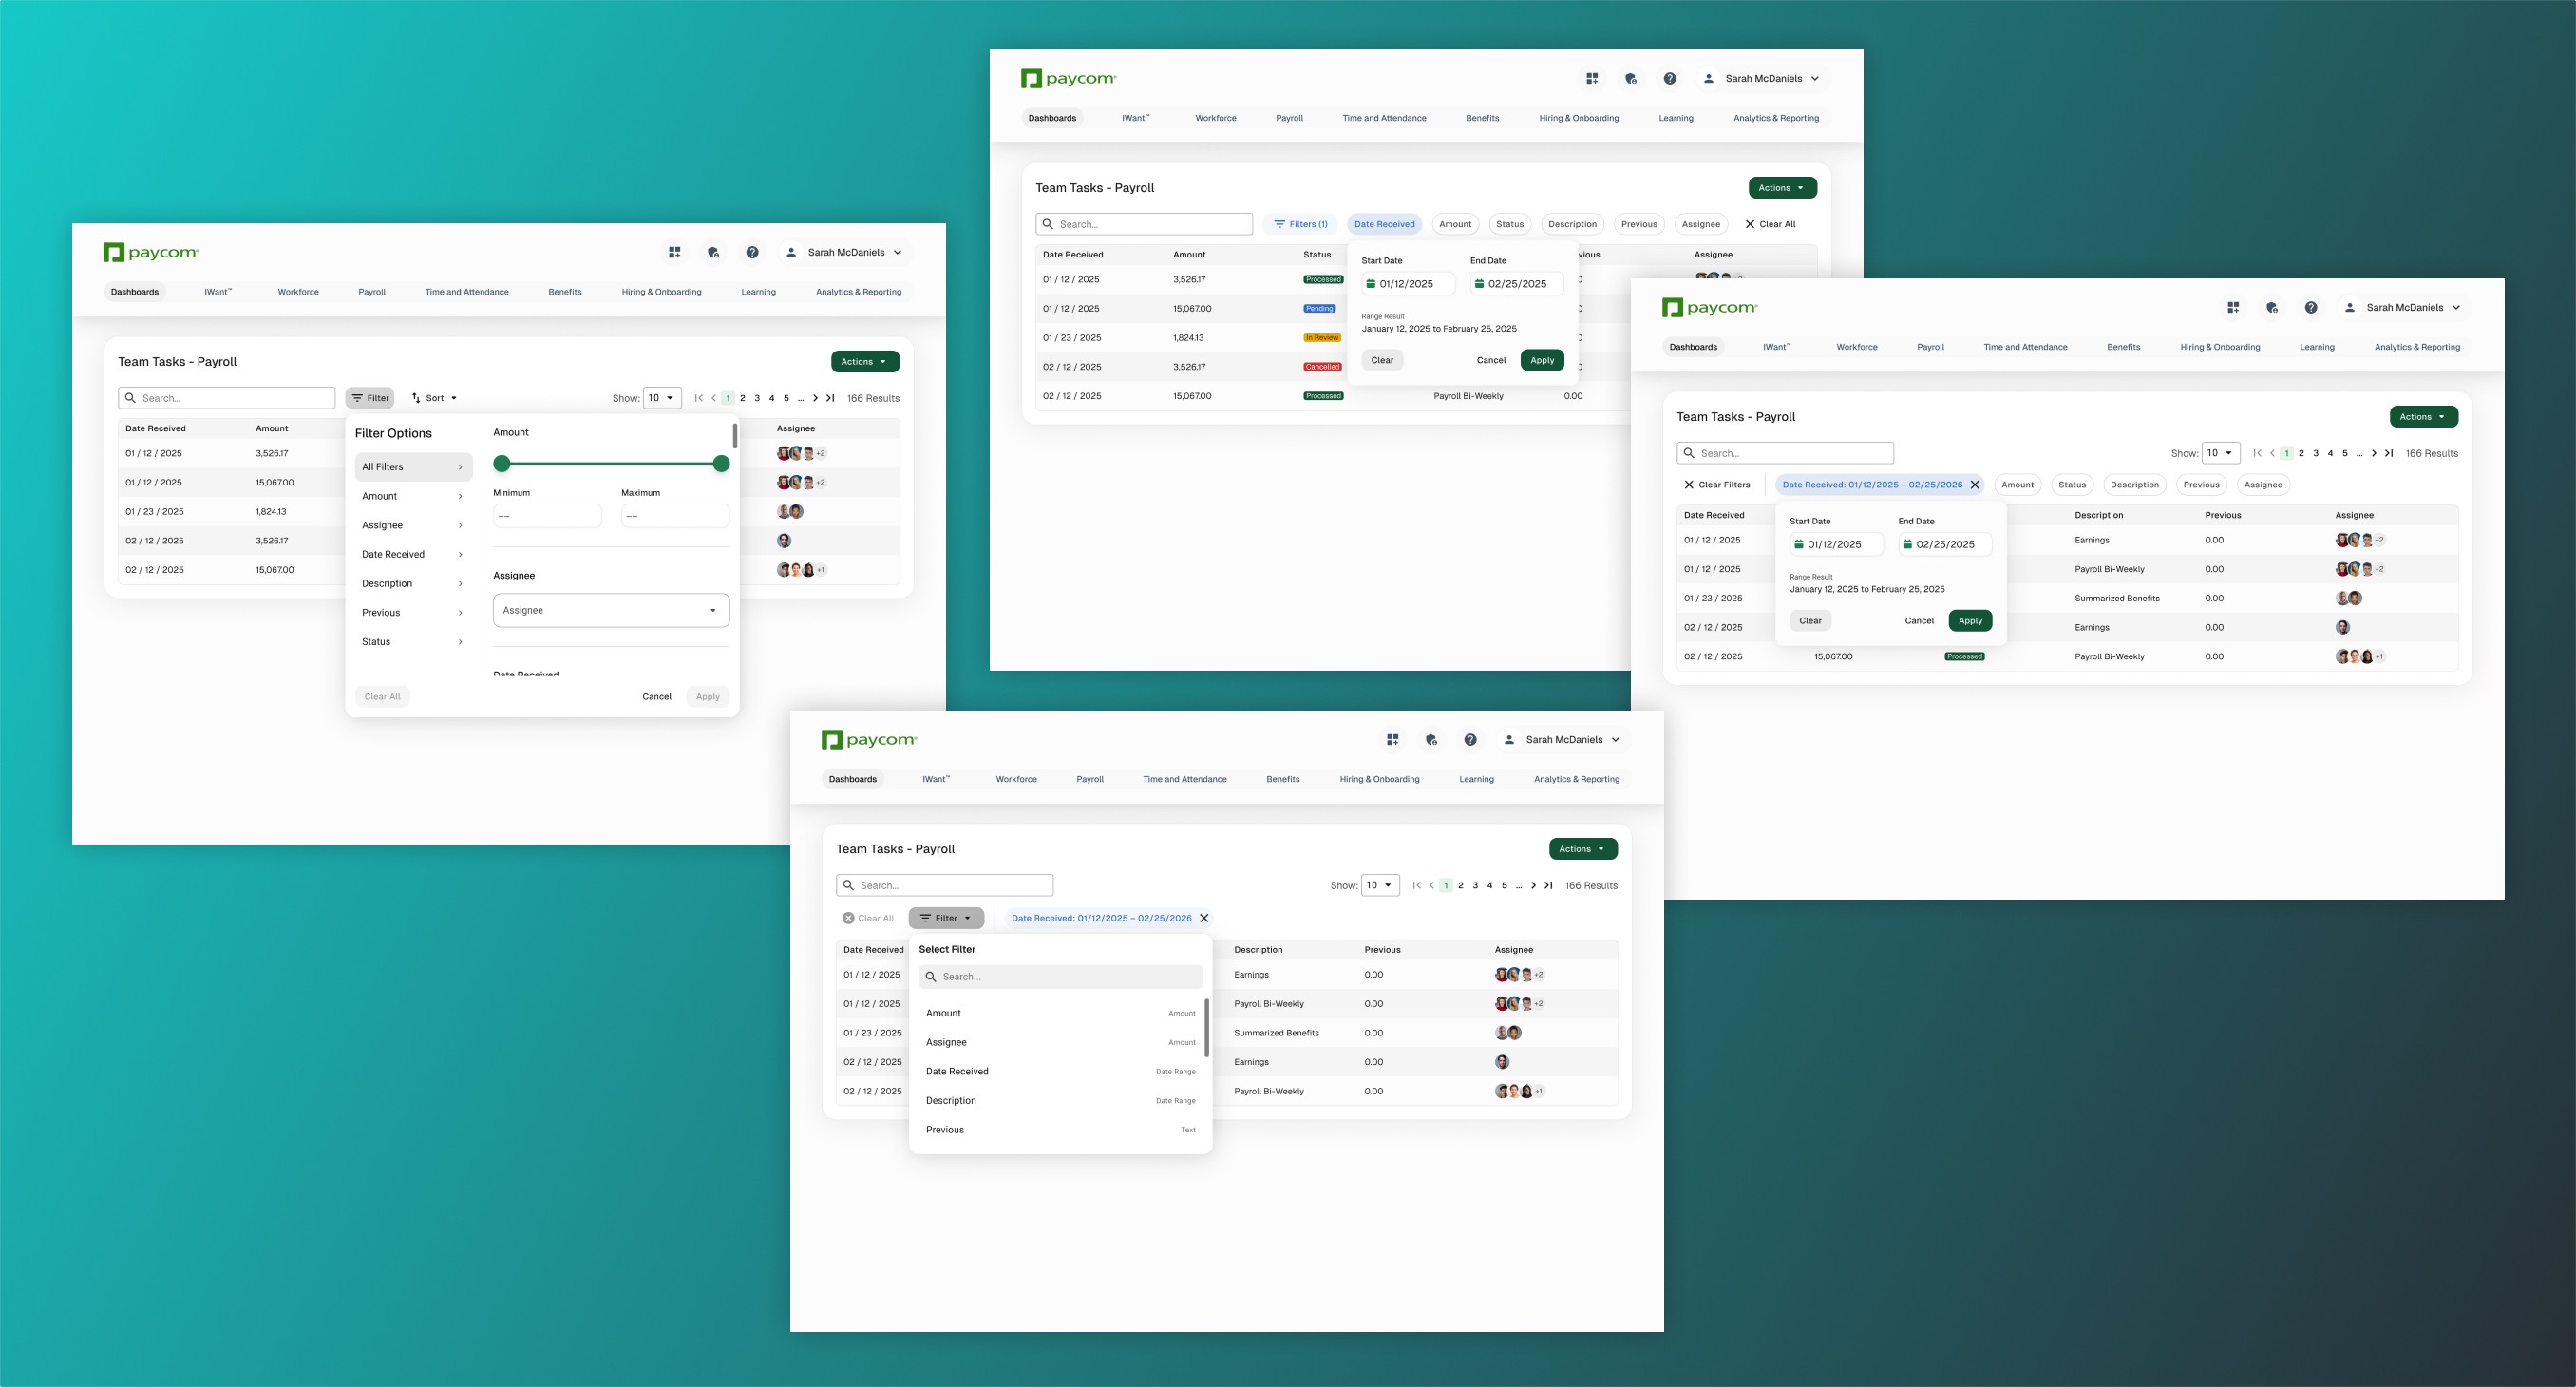
Task: Click the Filter Options panel vertical scrollbar
Action: [735, 435]
